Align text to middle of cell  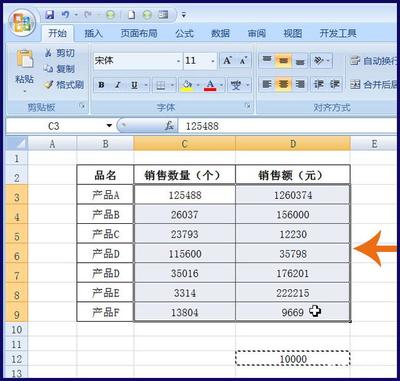click(283, 61)
